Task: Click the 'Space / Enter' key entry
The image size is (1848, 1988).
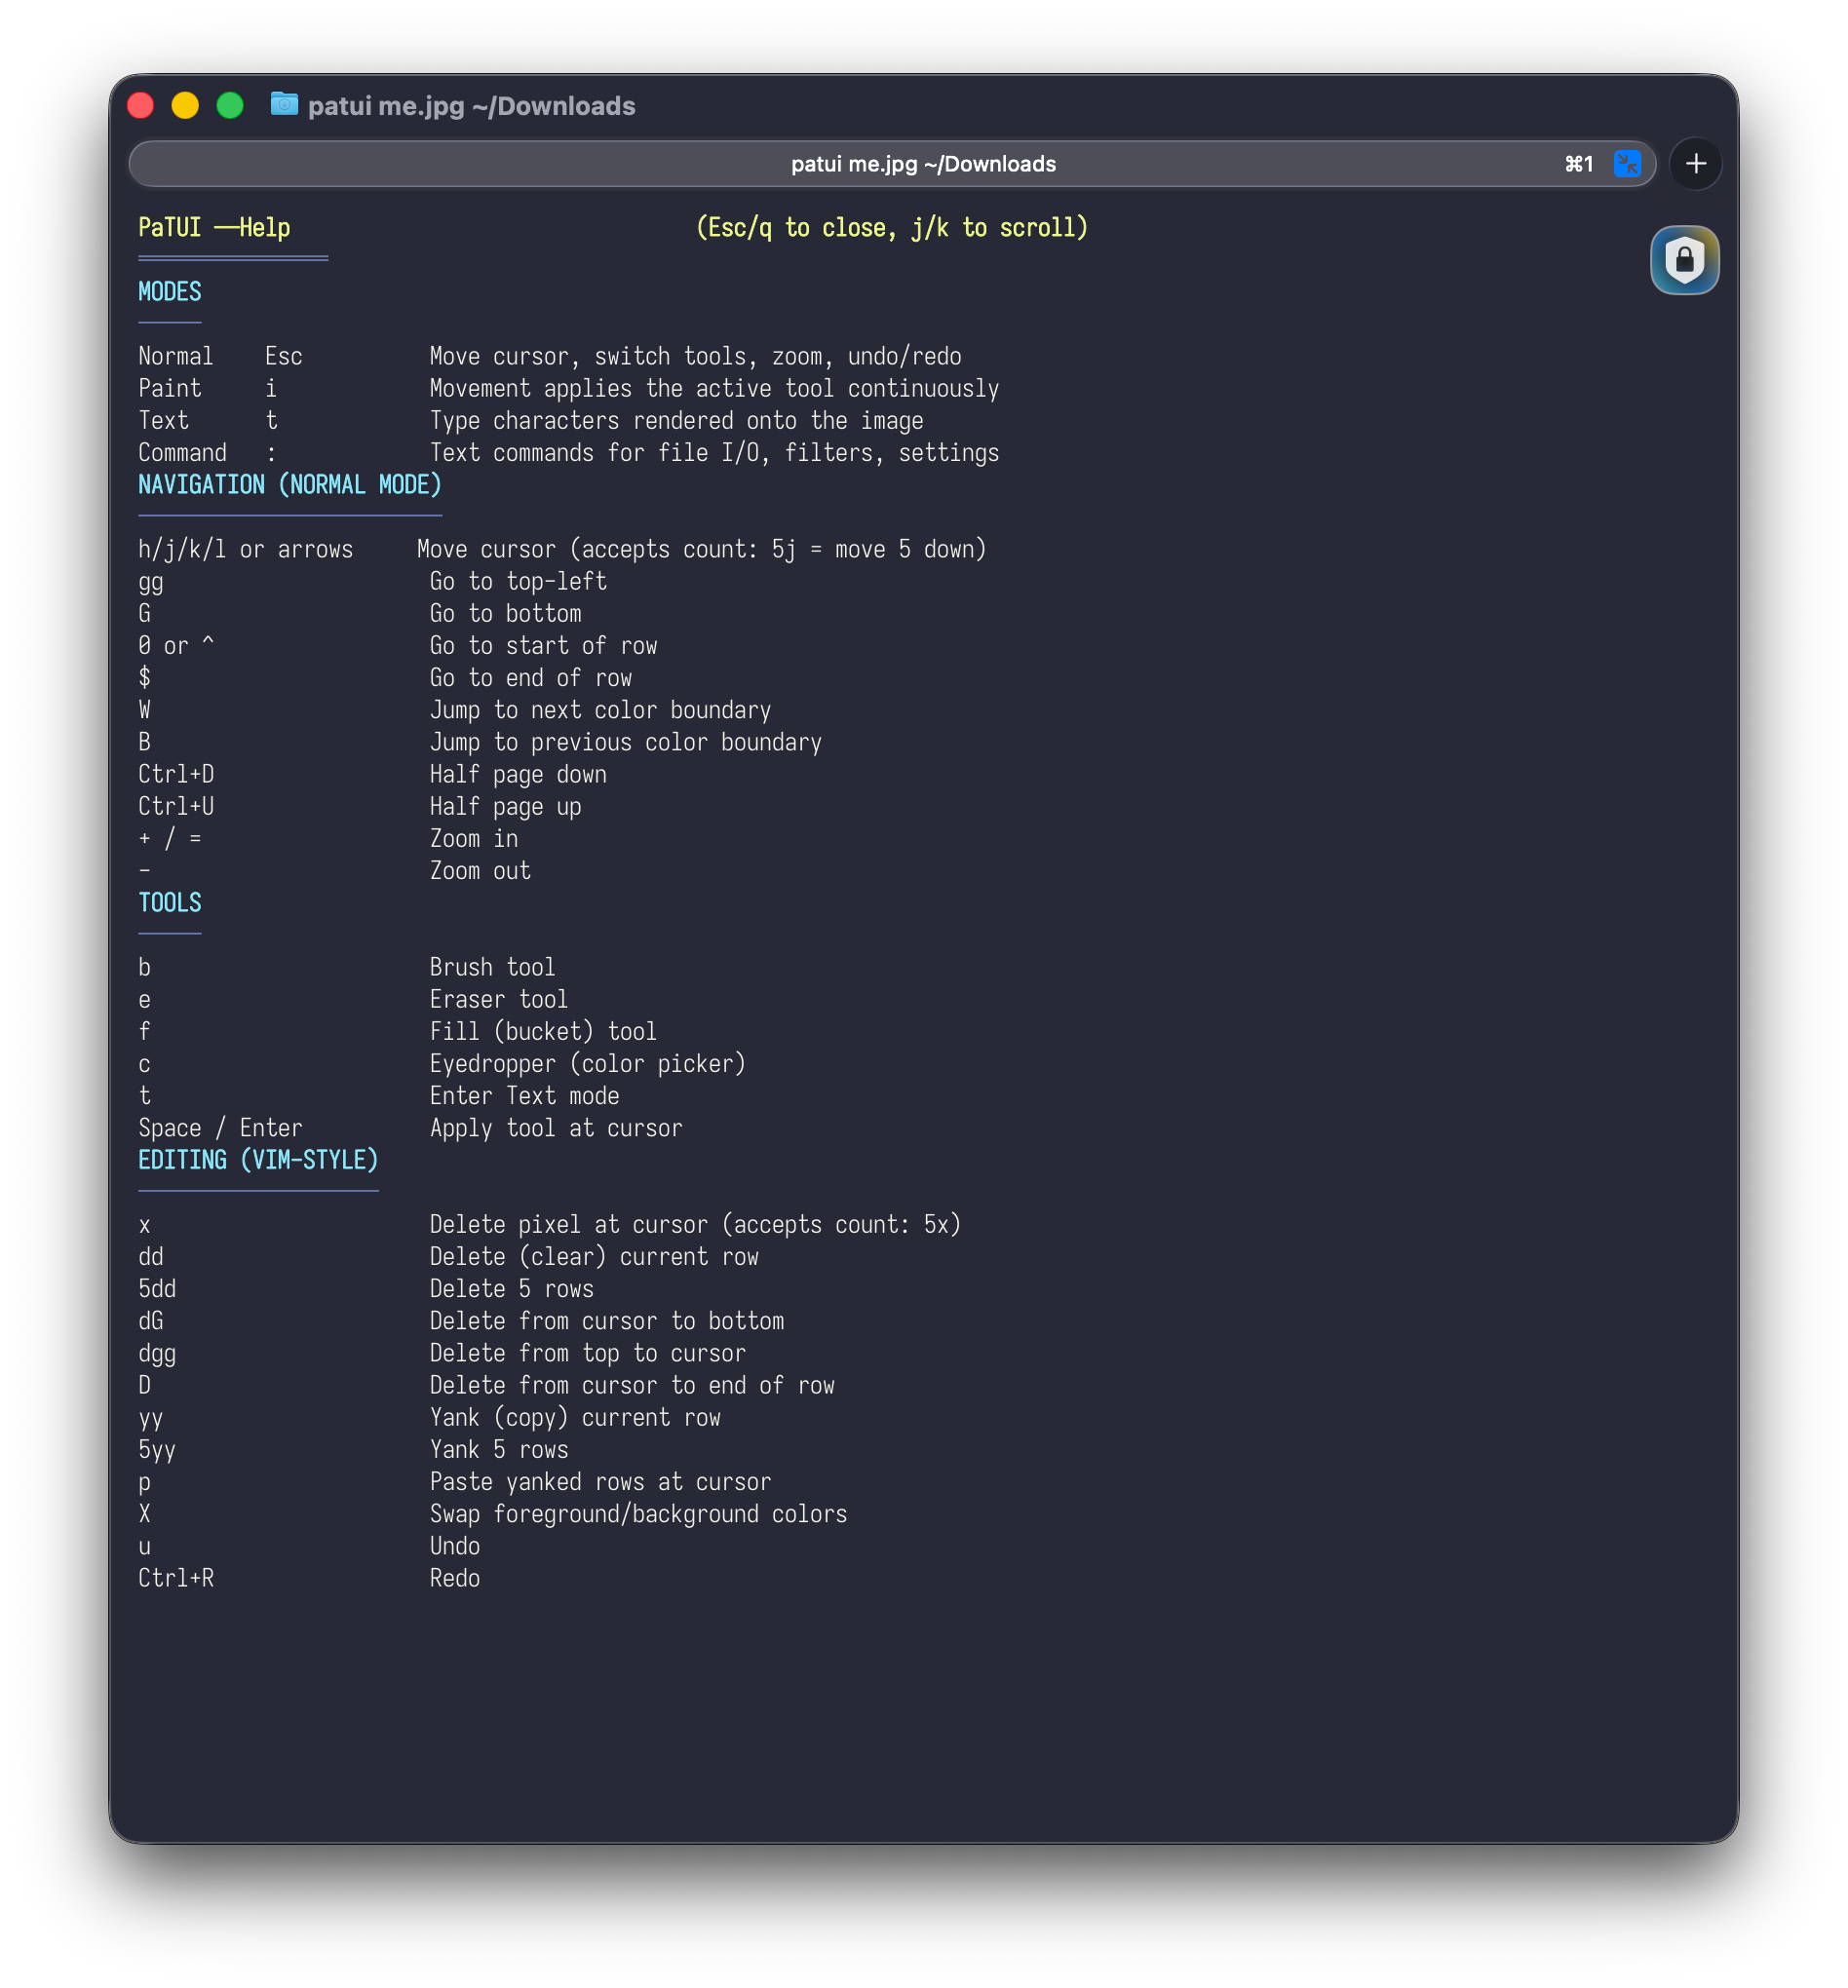Action: pyautogui.click(x=220, y=1128)
